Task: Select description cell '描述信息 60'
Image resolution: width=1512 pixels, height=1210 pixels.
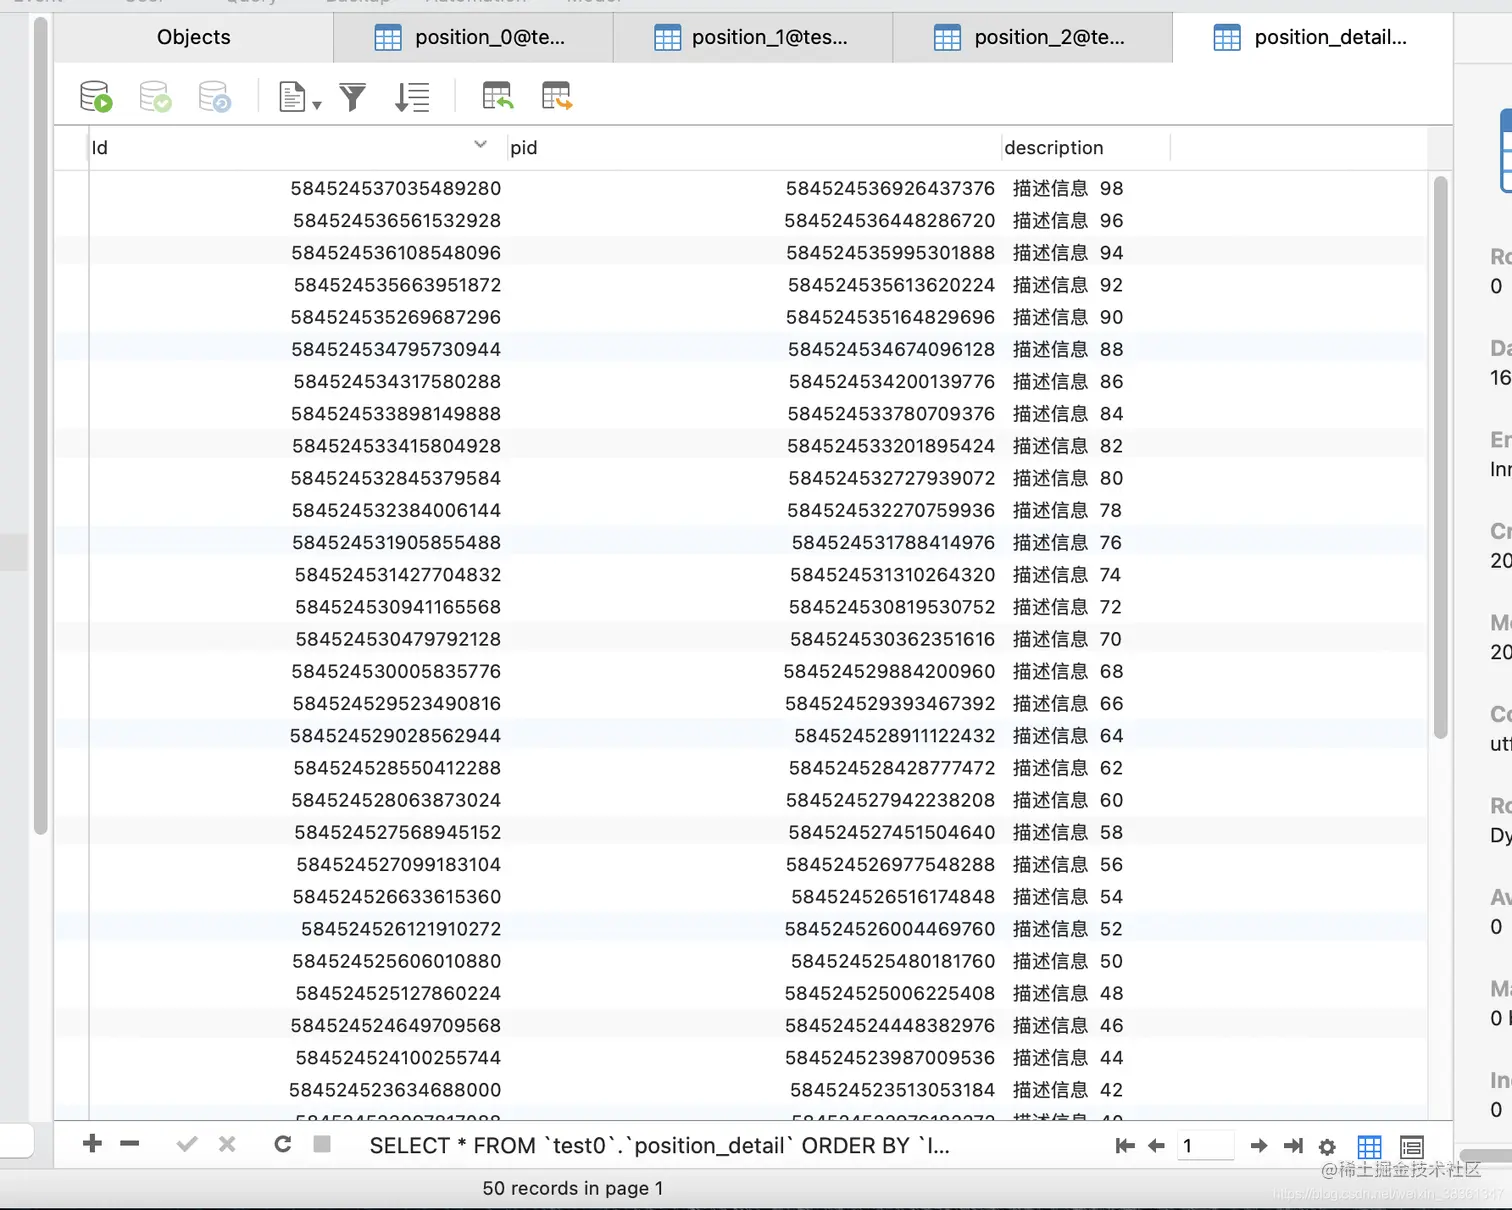Action: point(1086,800)
